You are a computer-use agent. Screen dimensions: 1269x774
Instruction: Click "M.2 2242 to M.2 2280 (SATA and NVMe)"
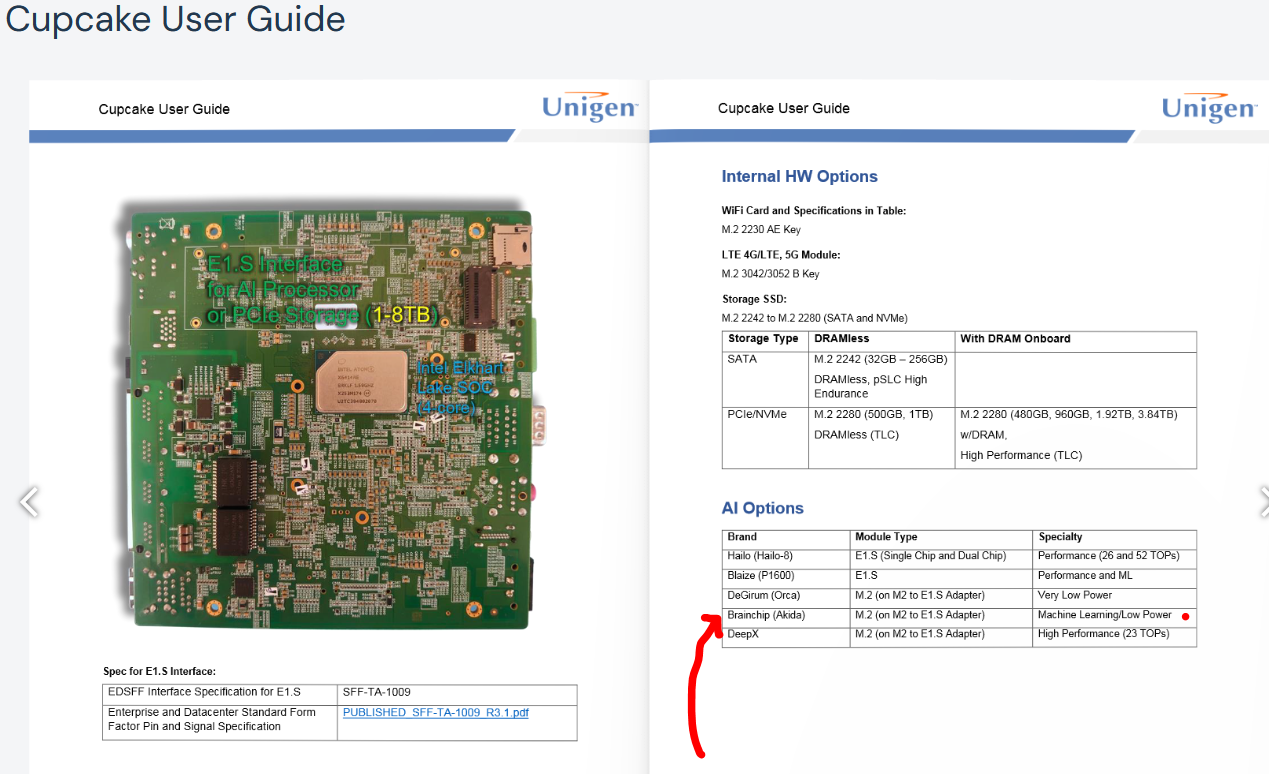[815, 318]
